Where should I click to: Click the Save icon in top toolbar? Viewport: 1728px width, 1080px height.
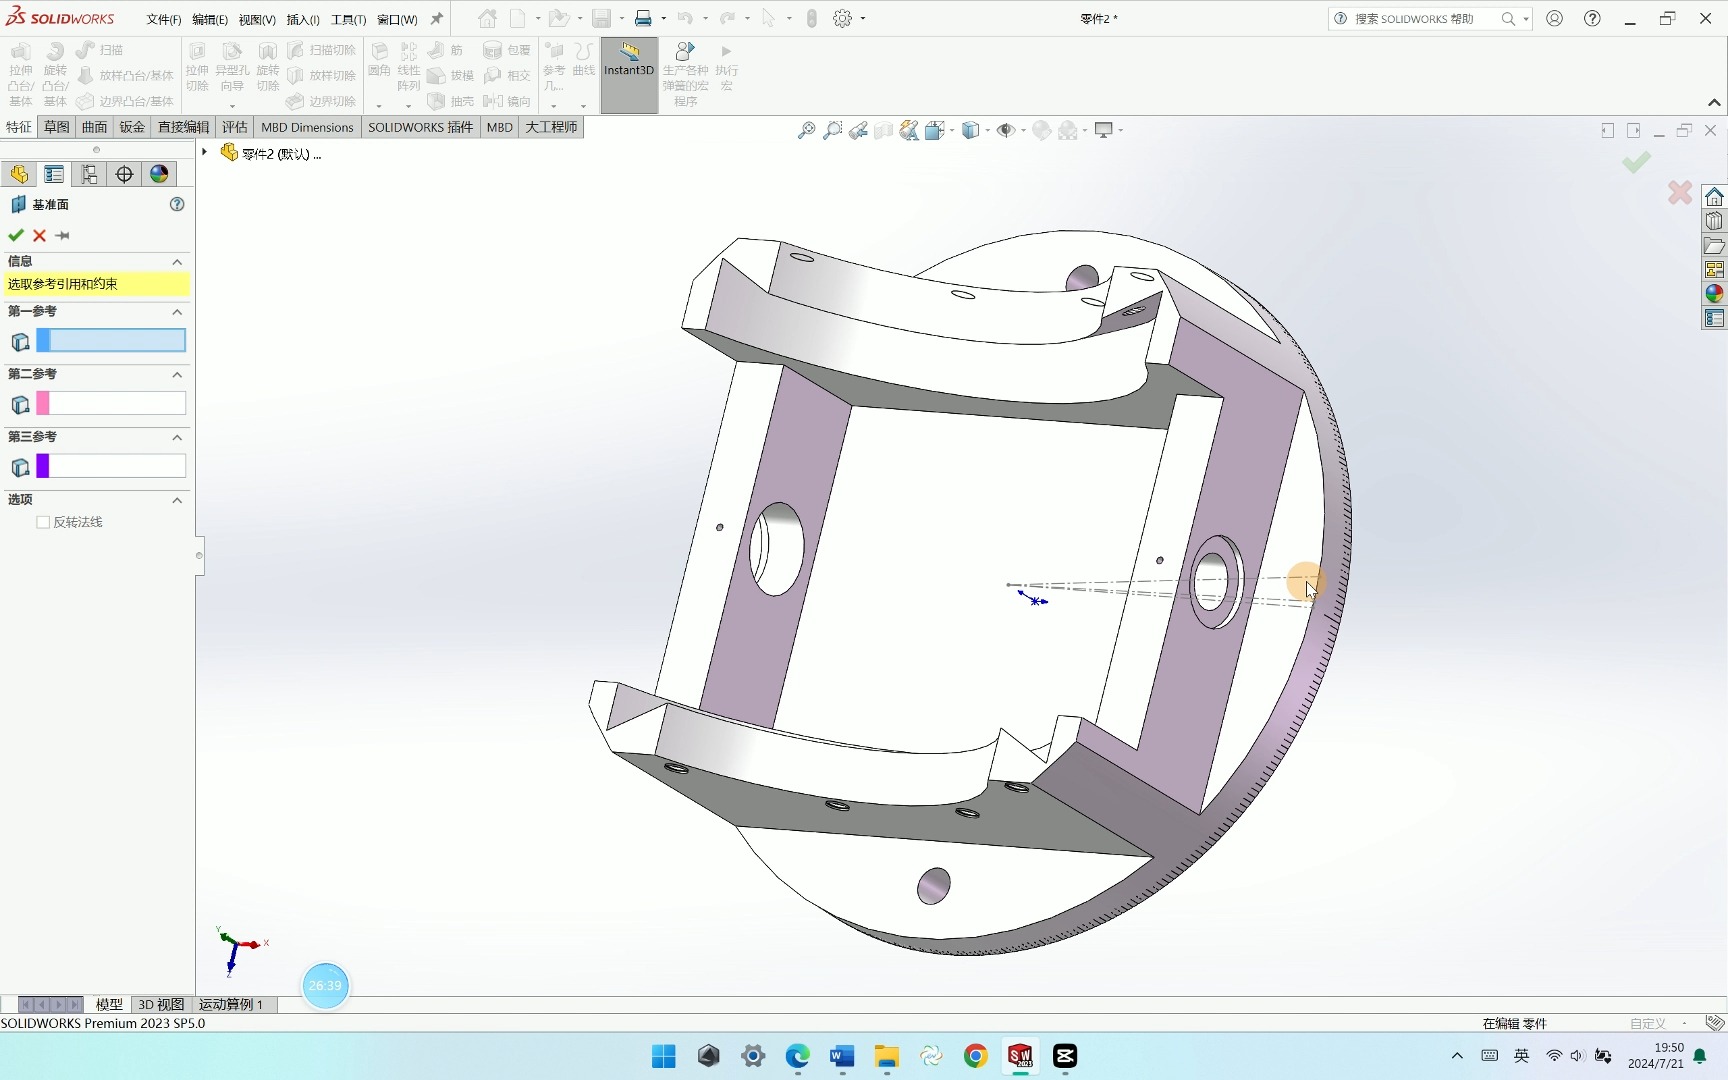(601, 18)
